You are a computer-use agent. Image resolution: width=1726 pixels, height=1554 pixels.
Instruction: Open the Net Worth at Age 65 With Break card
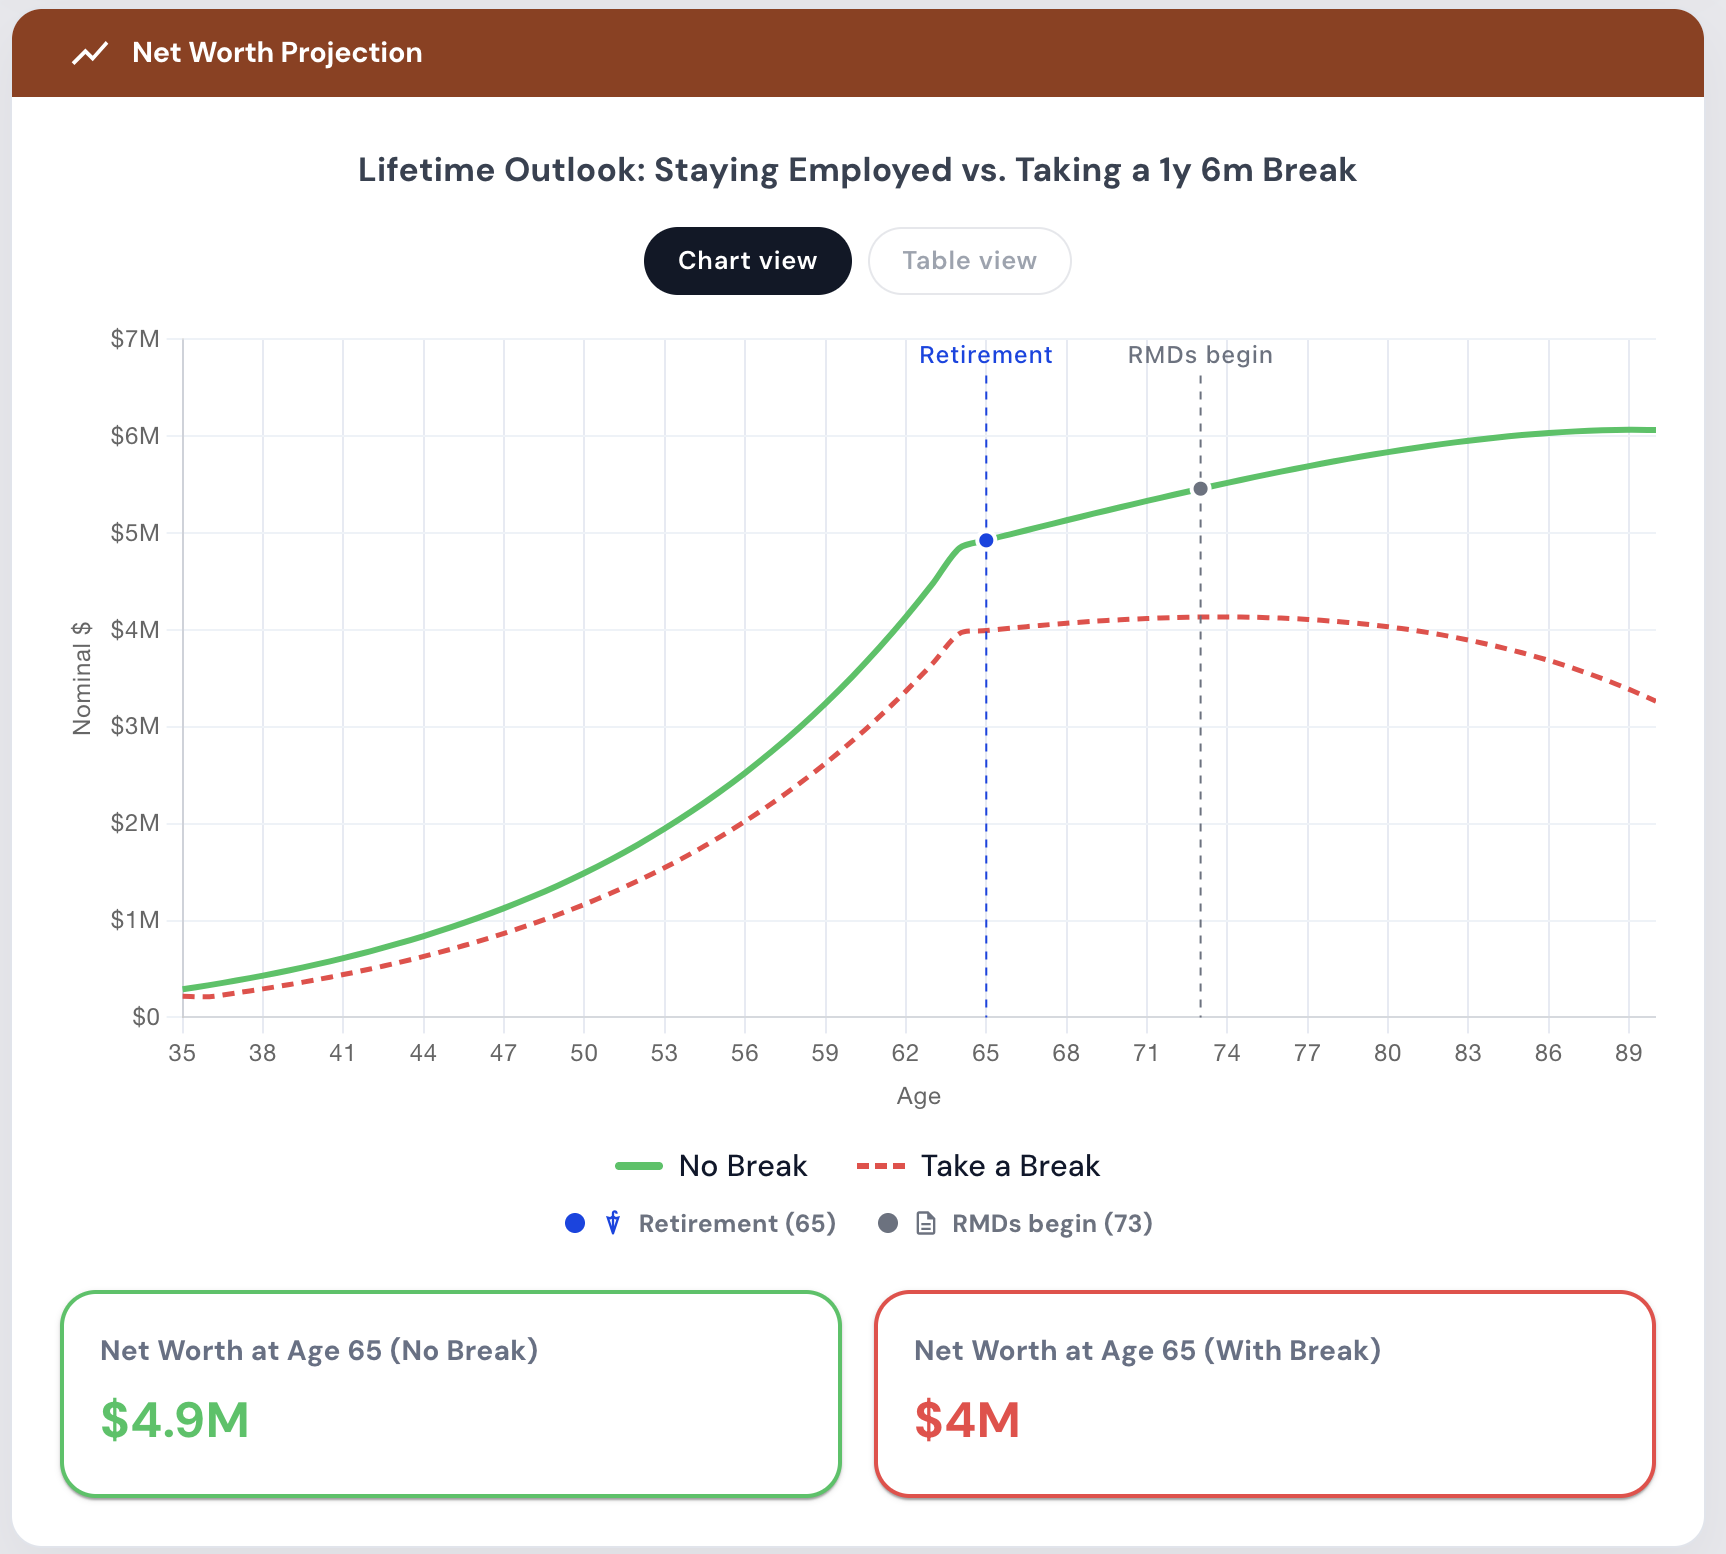click(x=1265, y=1394)
